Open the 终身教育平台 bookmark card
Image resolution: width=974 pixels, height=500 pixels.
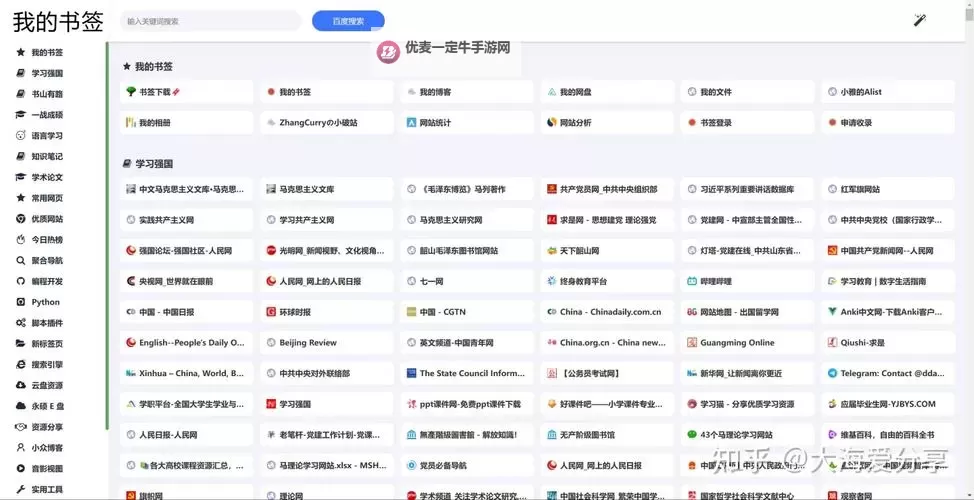608,281
